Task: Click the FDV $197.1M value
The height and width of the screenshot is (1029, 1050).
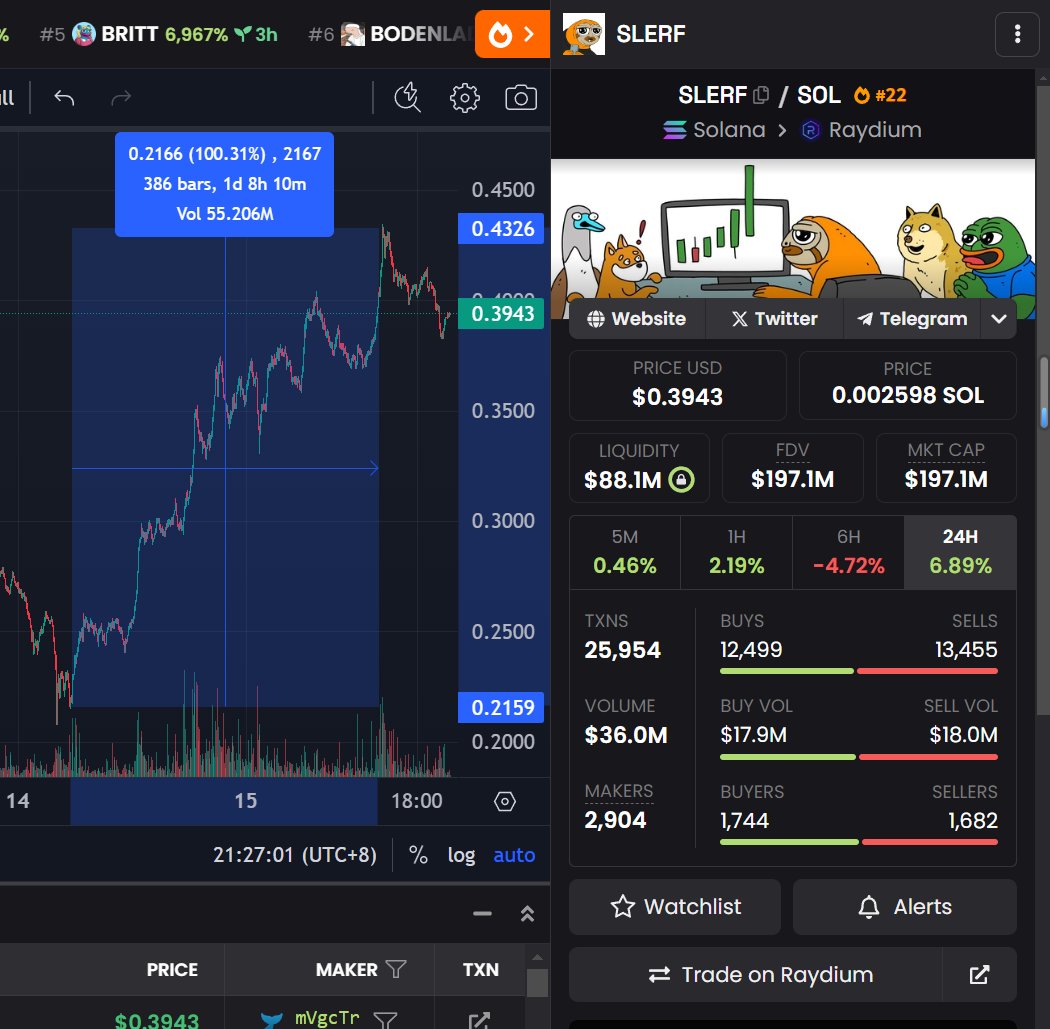Action: point(792,479)
